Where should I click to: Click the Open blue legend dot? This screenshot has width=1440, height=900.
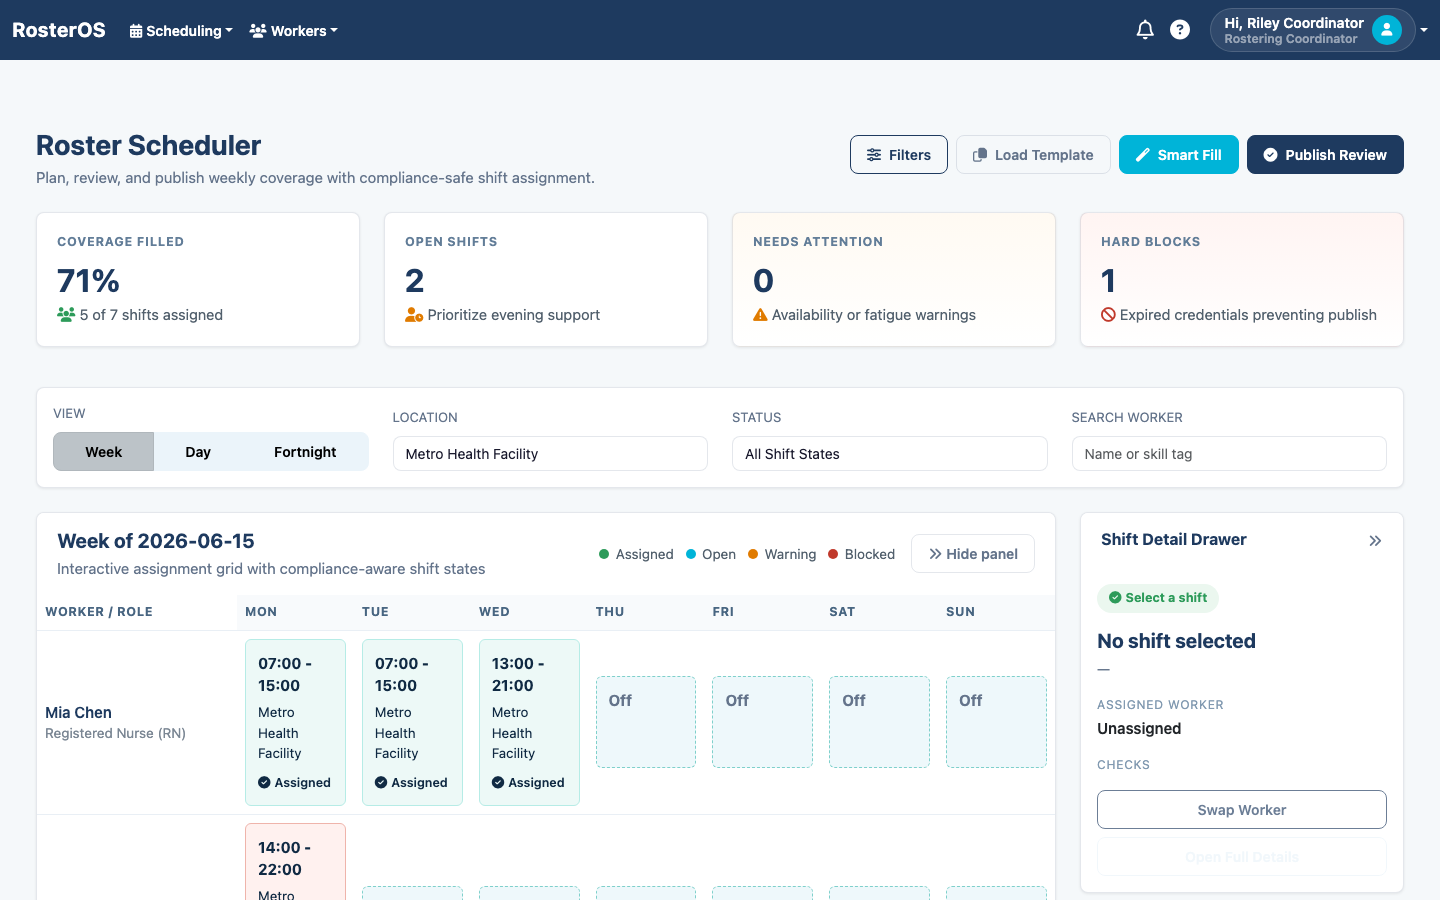691,554
